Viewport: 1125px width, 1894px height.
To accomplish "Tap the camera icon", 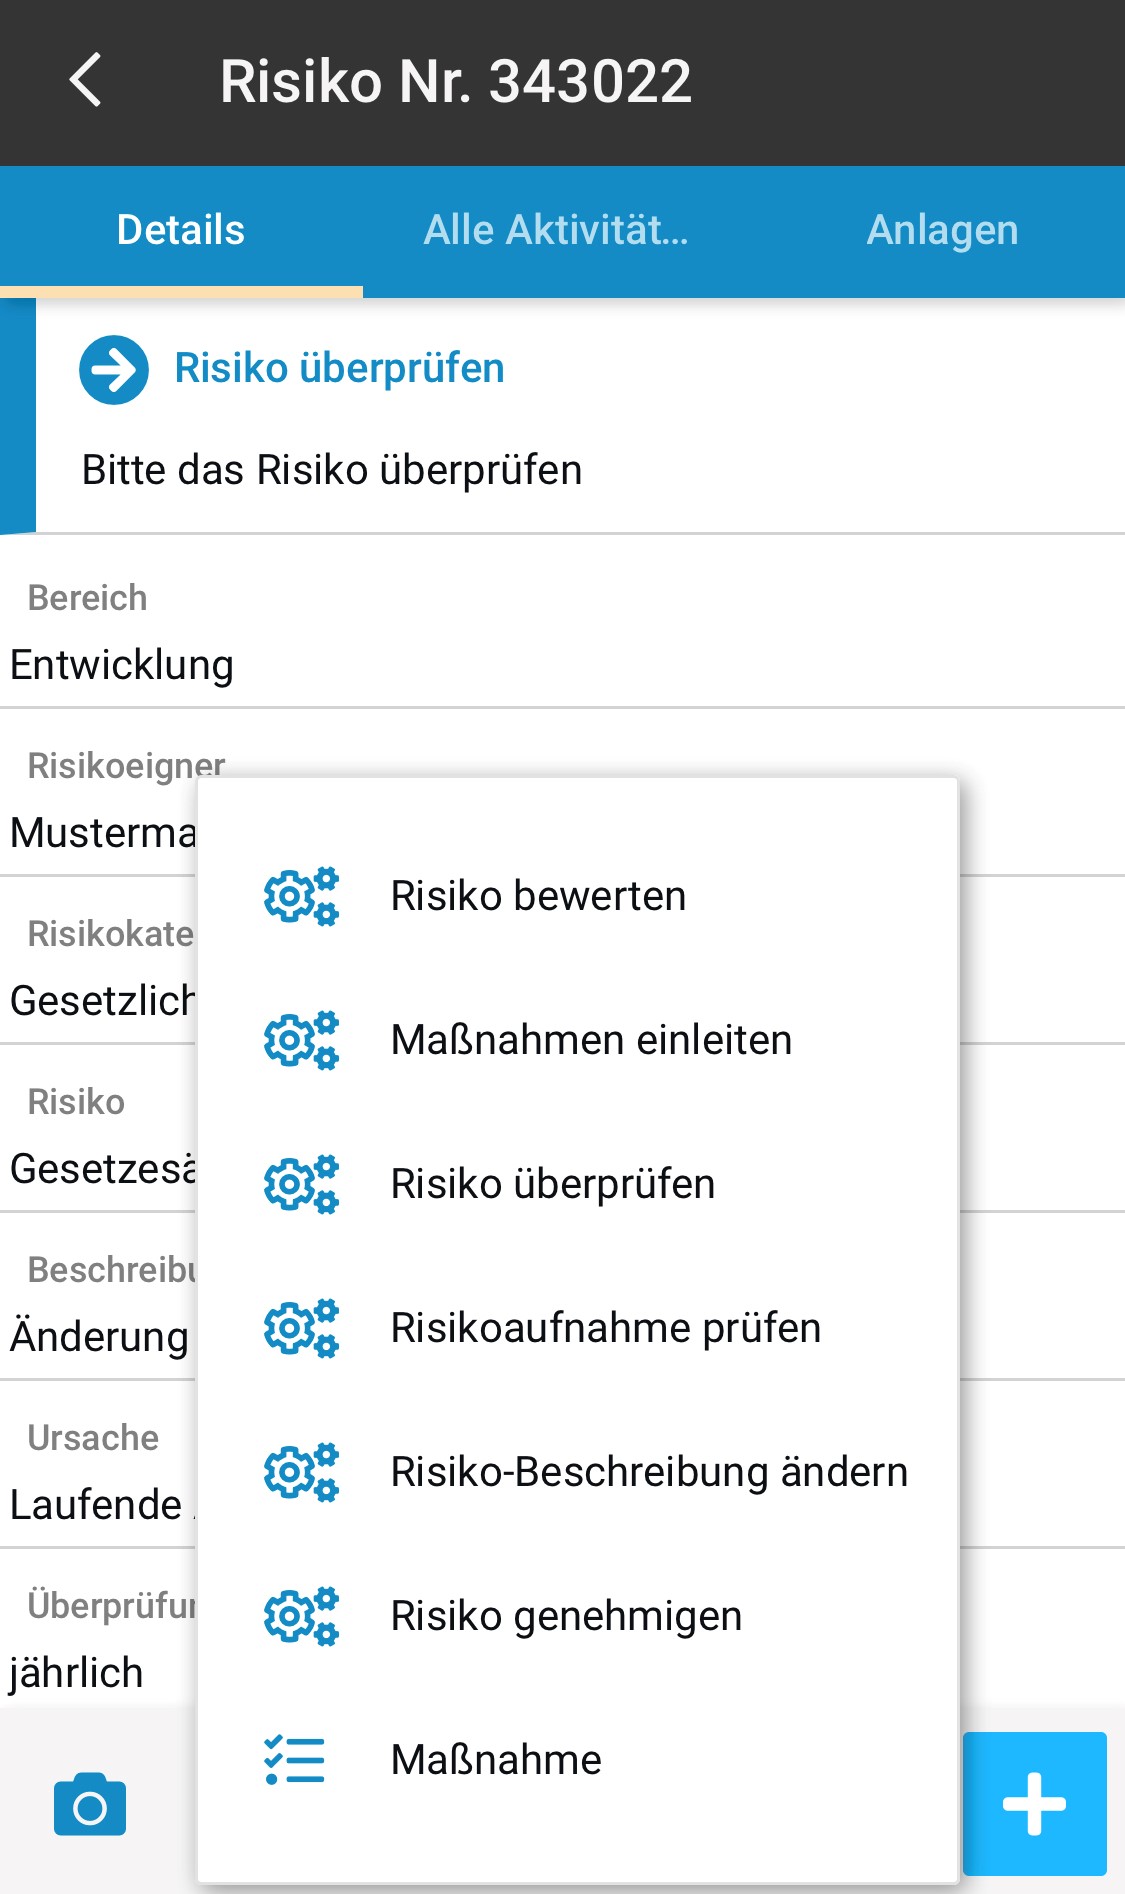I will pos(90,1805).
